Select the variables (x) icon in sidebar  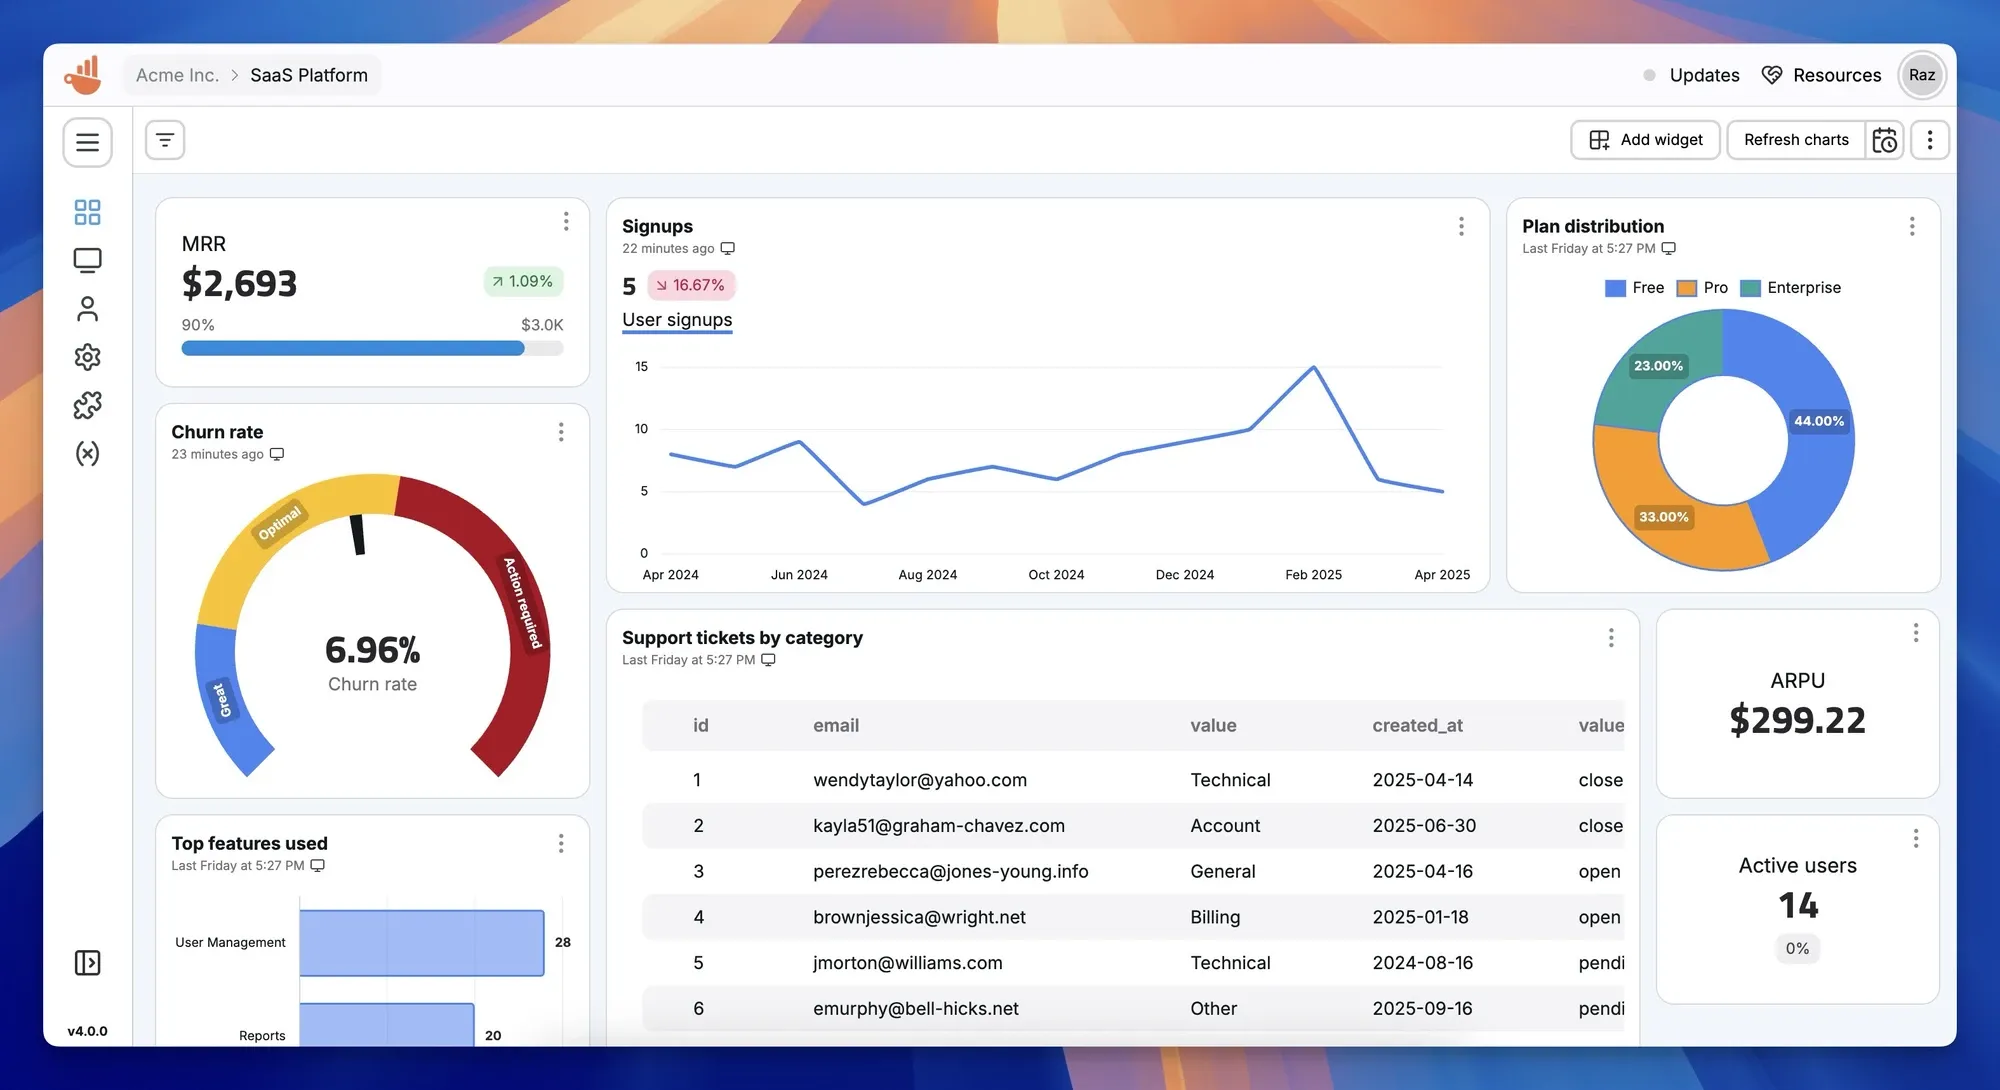[x=87, y=453]
